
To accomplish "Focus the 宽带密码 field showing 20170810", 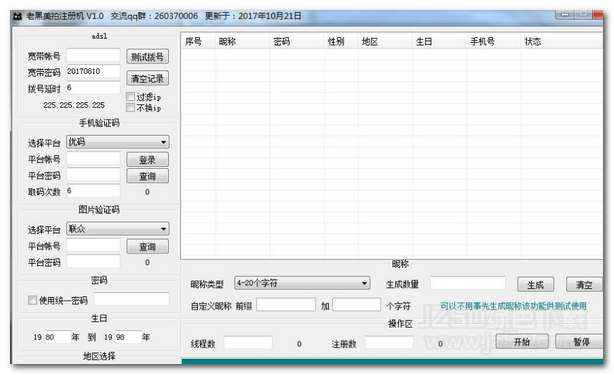I will coord(93,72).
